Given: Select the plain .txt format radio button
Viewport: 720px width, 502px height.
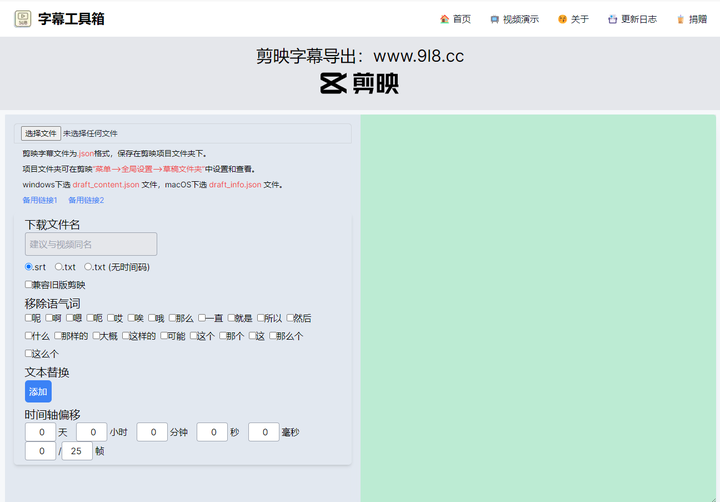Looking at the screenshot, I should pyautogui.click(x=58, y=266).
